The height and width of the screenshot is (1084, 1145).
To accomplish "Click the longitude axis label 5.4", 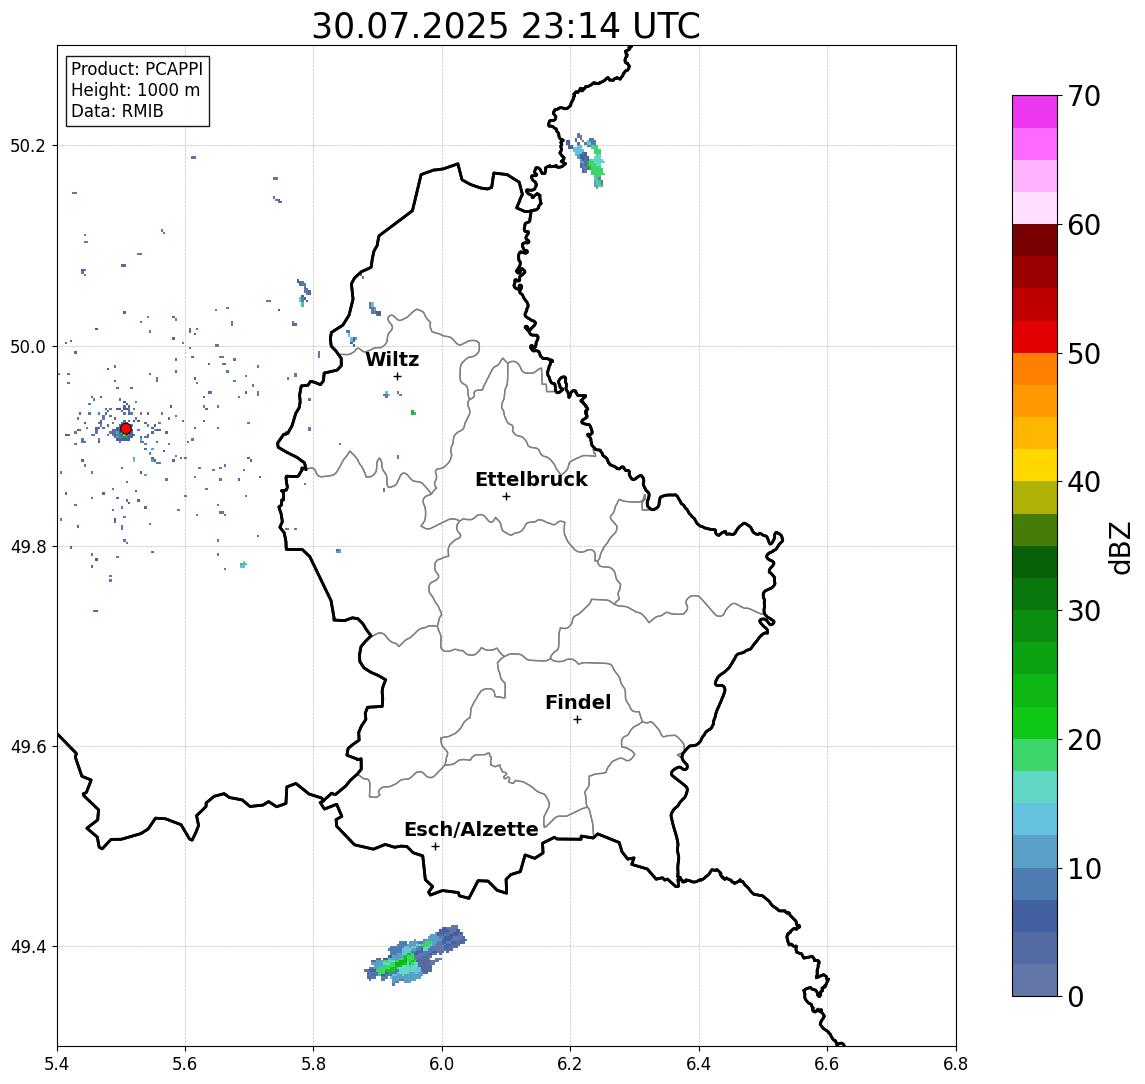I will click(57, 1064).
